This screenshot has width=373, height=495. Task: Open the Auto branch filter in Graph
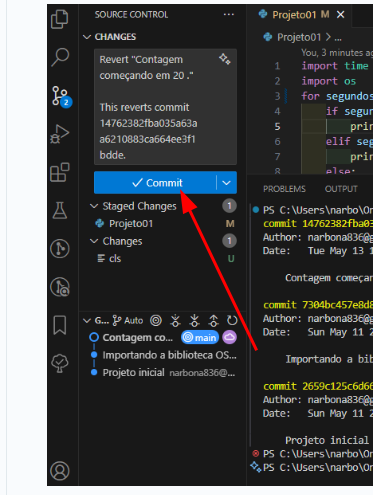coord(128,321)
